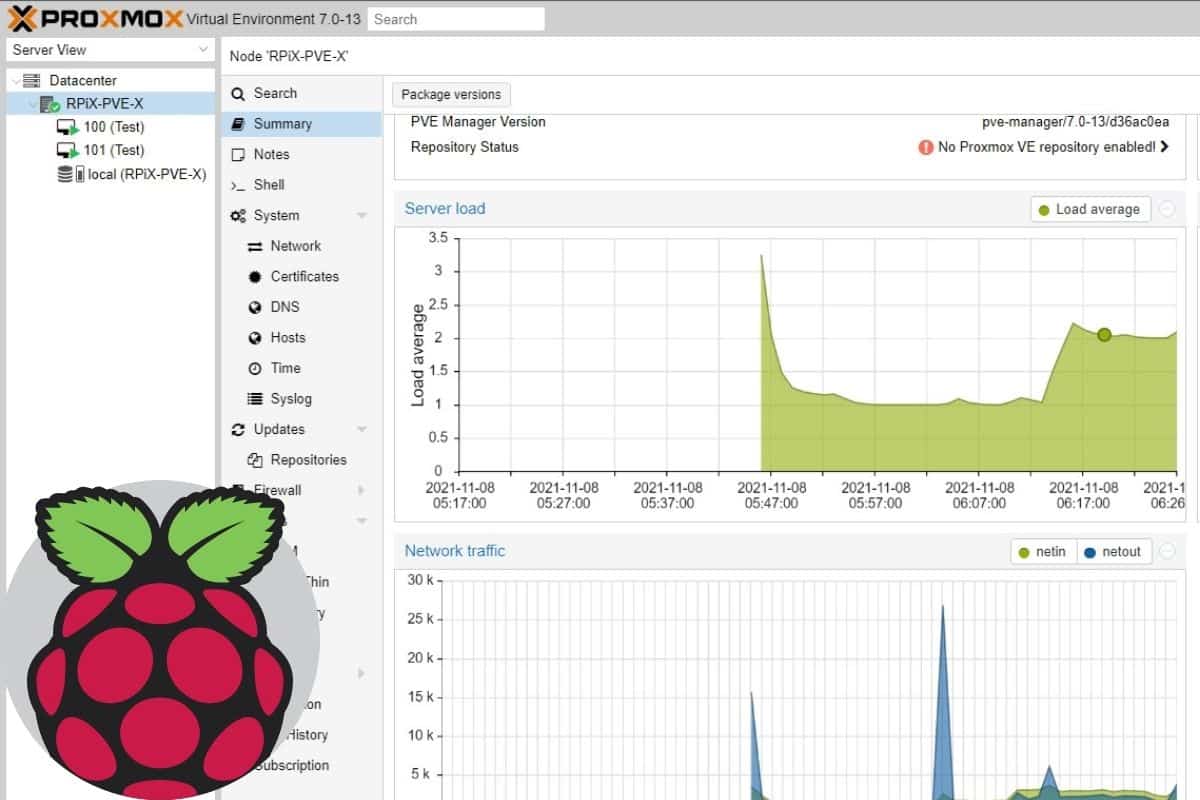Screen dimensions: 1200x800
Task: Toggle the Load average legend
Action: [1089, 210]
